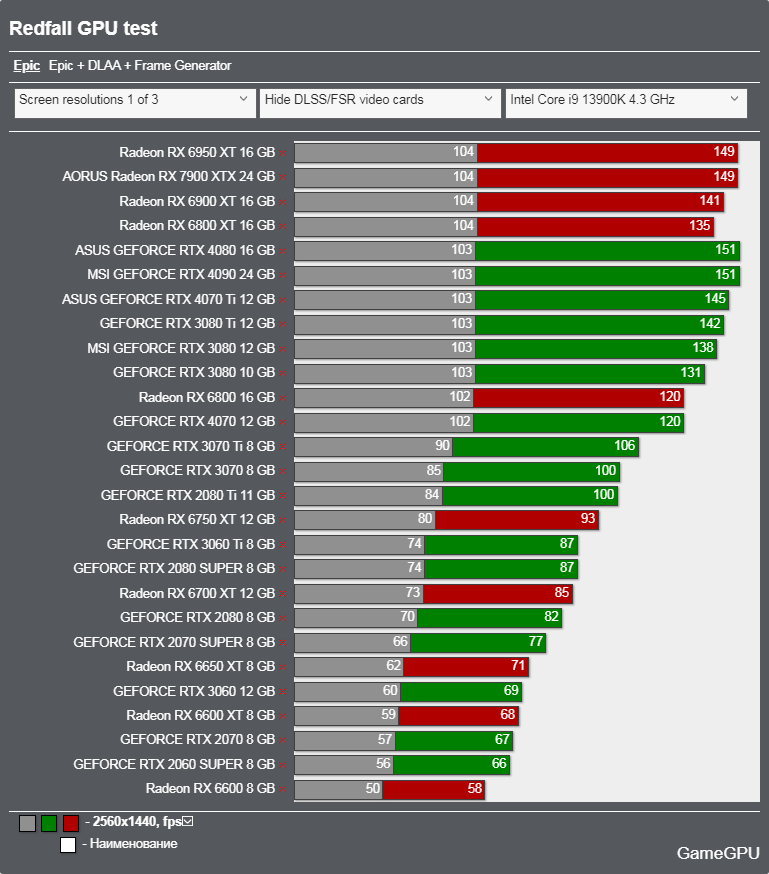769x874 pixels.
Task: Remove GEFORCE RTX 3070 8 GB row
Action: click(283, 472)
